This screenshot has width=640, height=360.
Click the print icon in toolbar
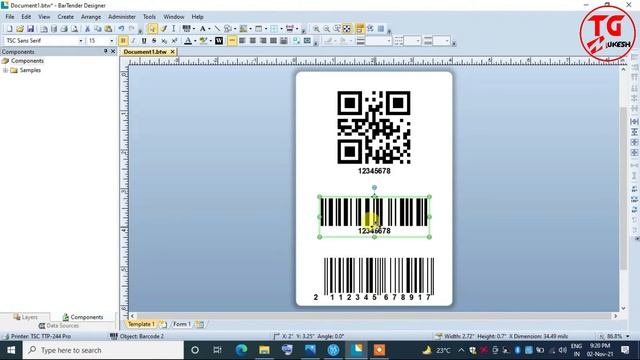tap(64, 29)
